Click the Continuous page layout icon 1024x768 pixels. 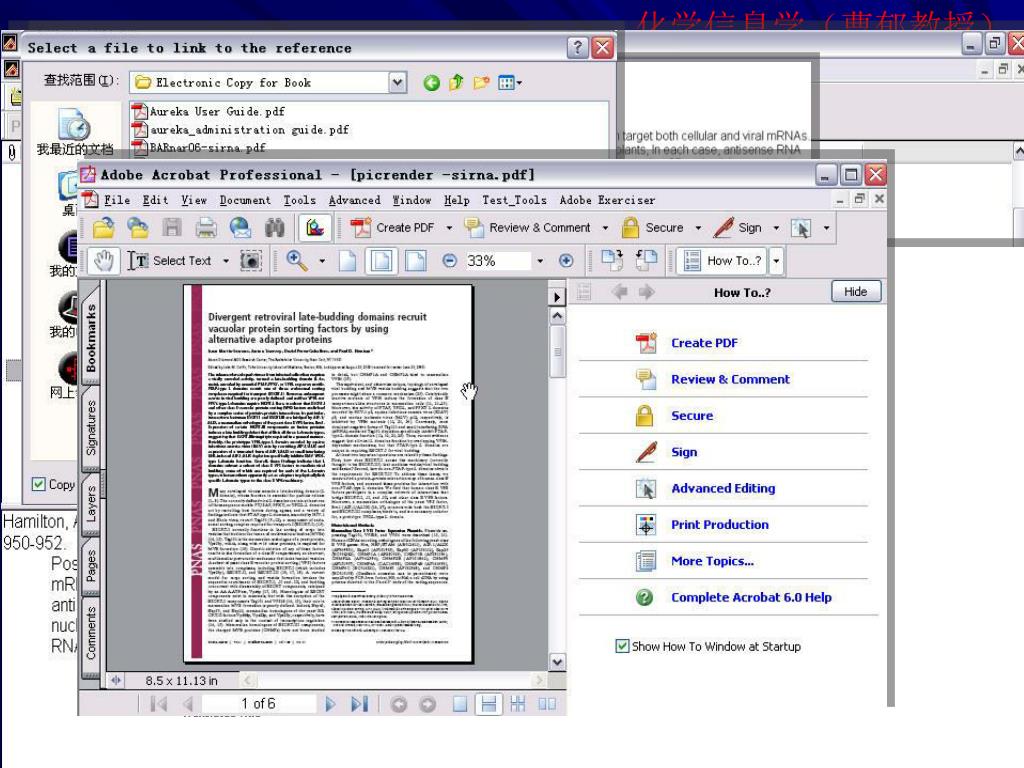pyautogui.click(x=488, y=703)
